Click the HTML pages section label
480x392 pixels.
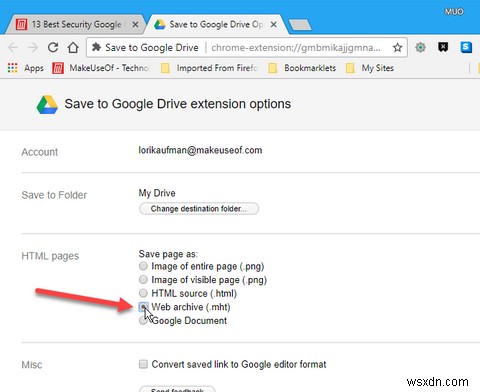pos(50,256)
